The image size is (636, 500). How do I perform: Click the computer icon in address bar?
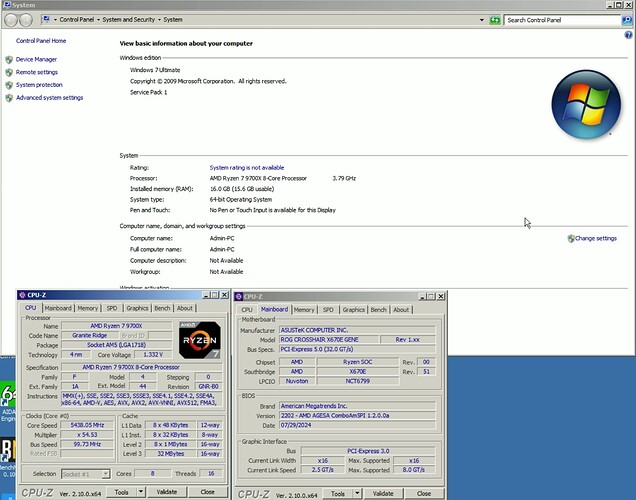46,19
